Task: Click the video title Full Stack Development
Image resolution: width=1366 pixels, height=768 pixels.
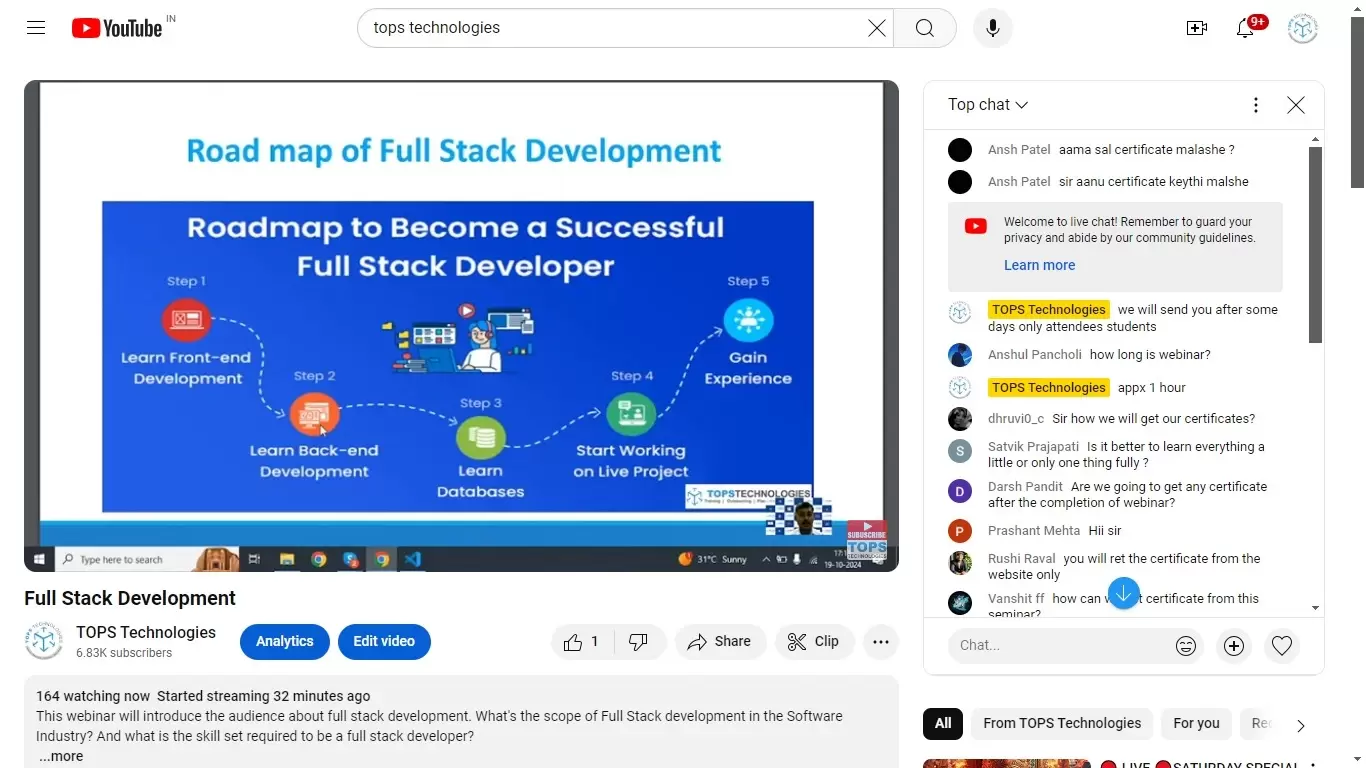Action: [x=130, y=598]
